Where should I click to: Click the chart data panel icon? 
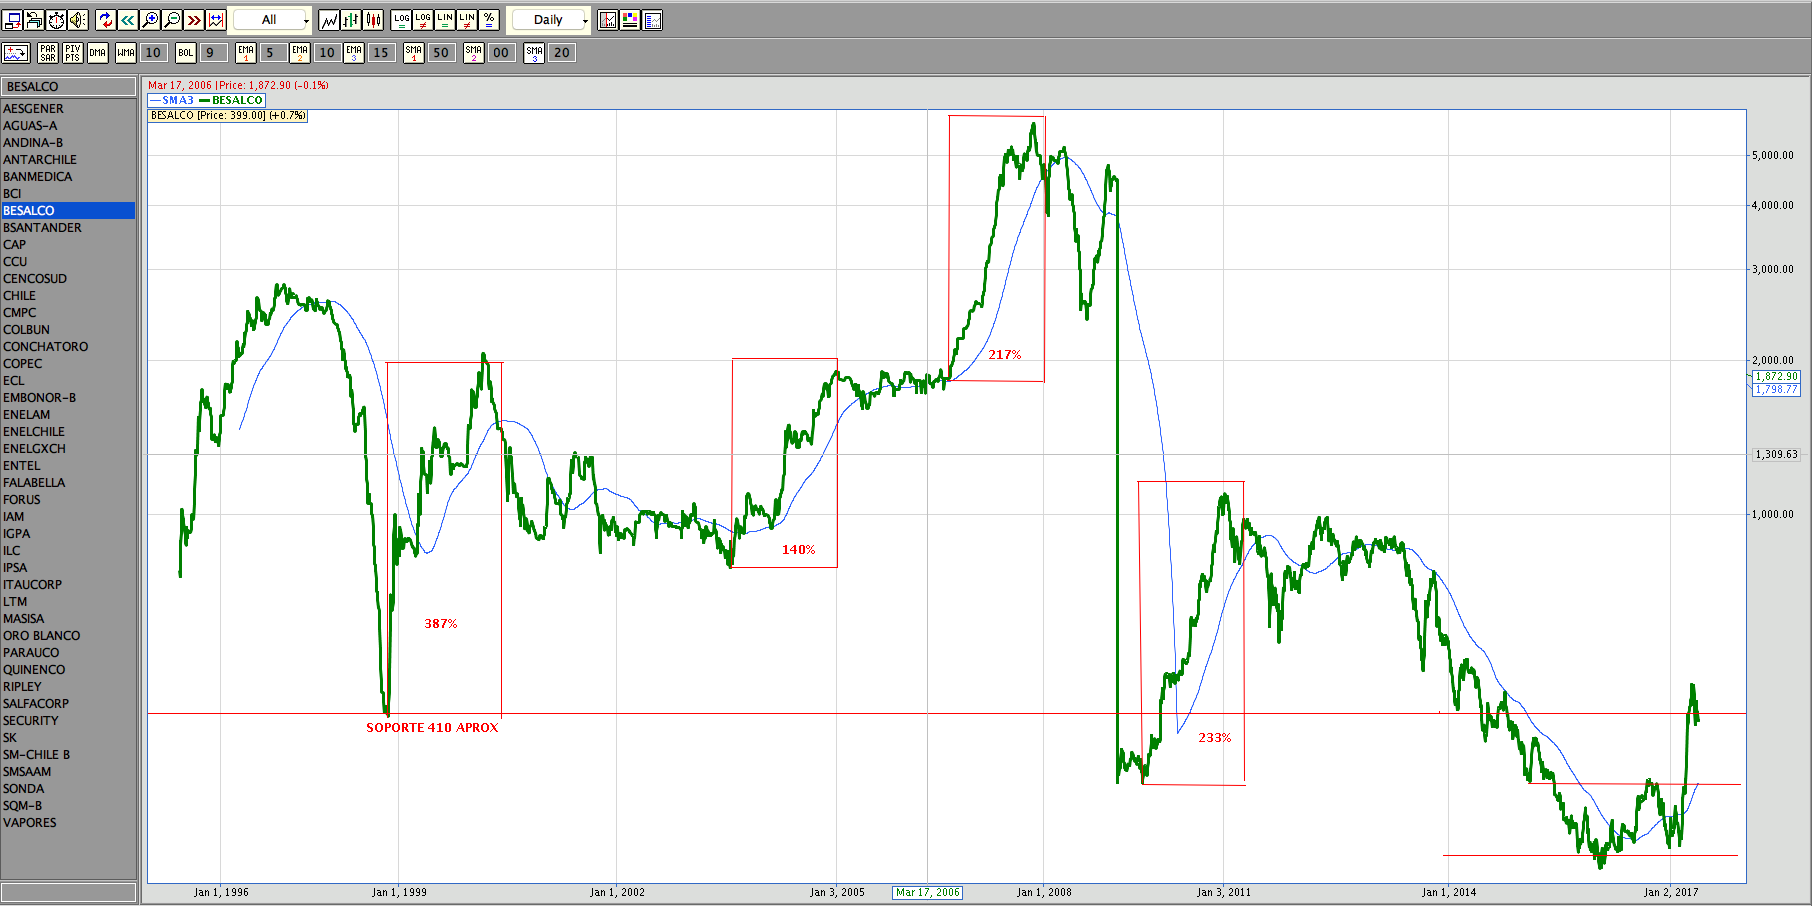652,20
